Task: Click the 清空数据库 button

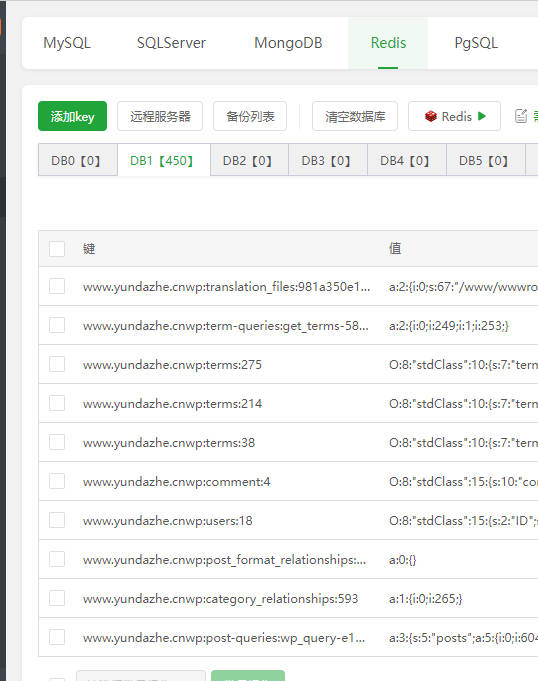Action: [355, 116]
